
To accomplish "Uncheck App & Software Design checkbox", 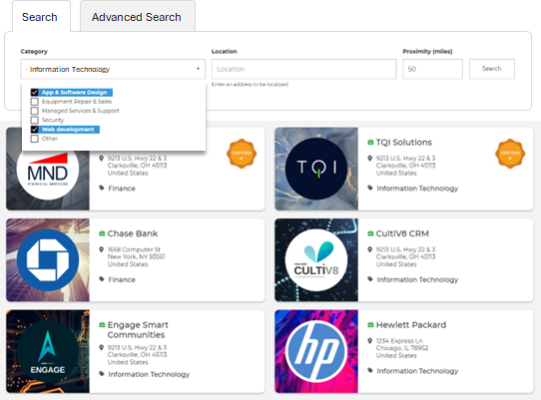I will [34, 92].
